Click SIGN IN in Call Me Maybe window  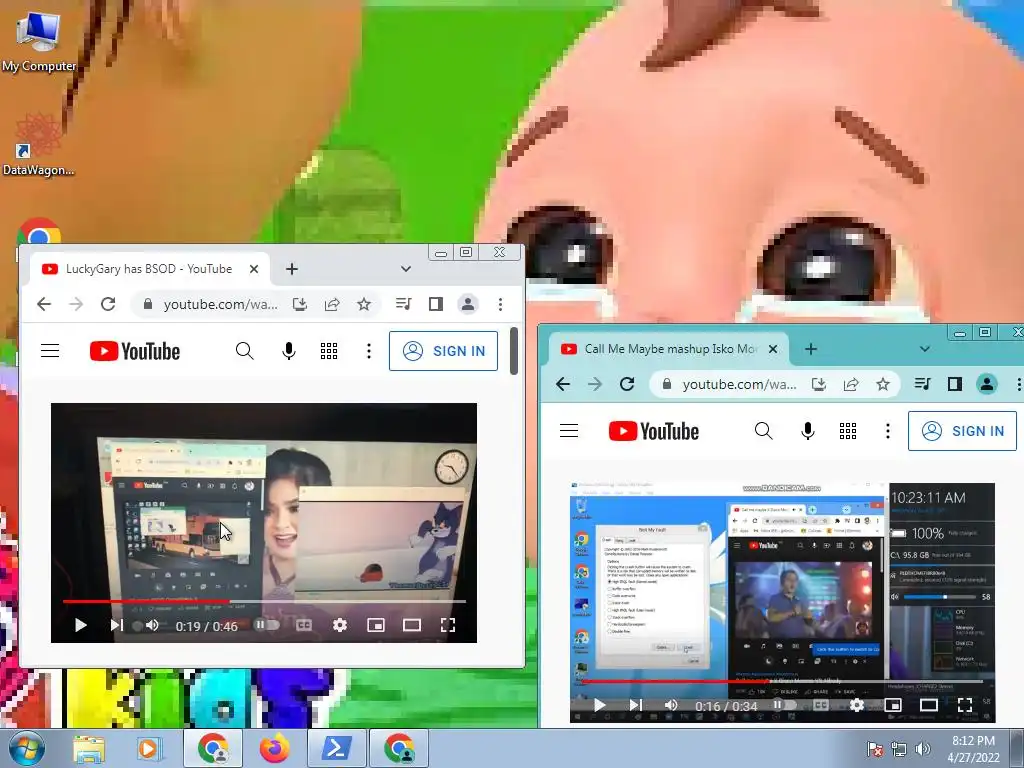pos(962,431)
